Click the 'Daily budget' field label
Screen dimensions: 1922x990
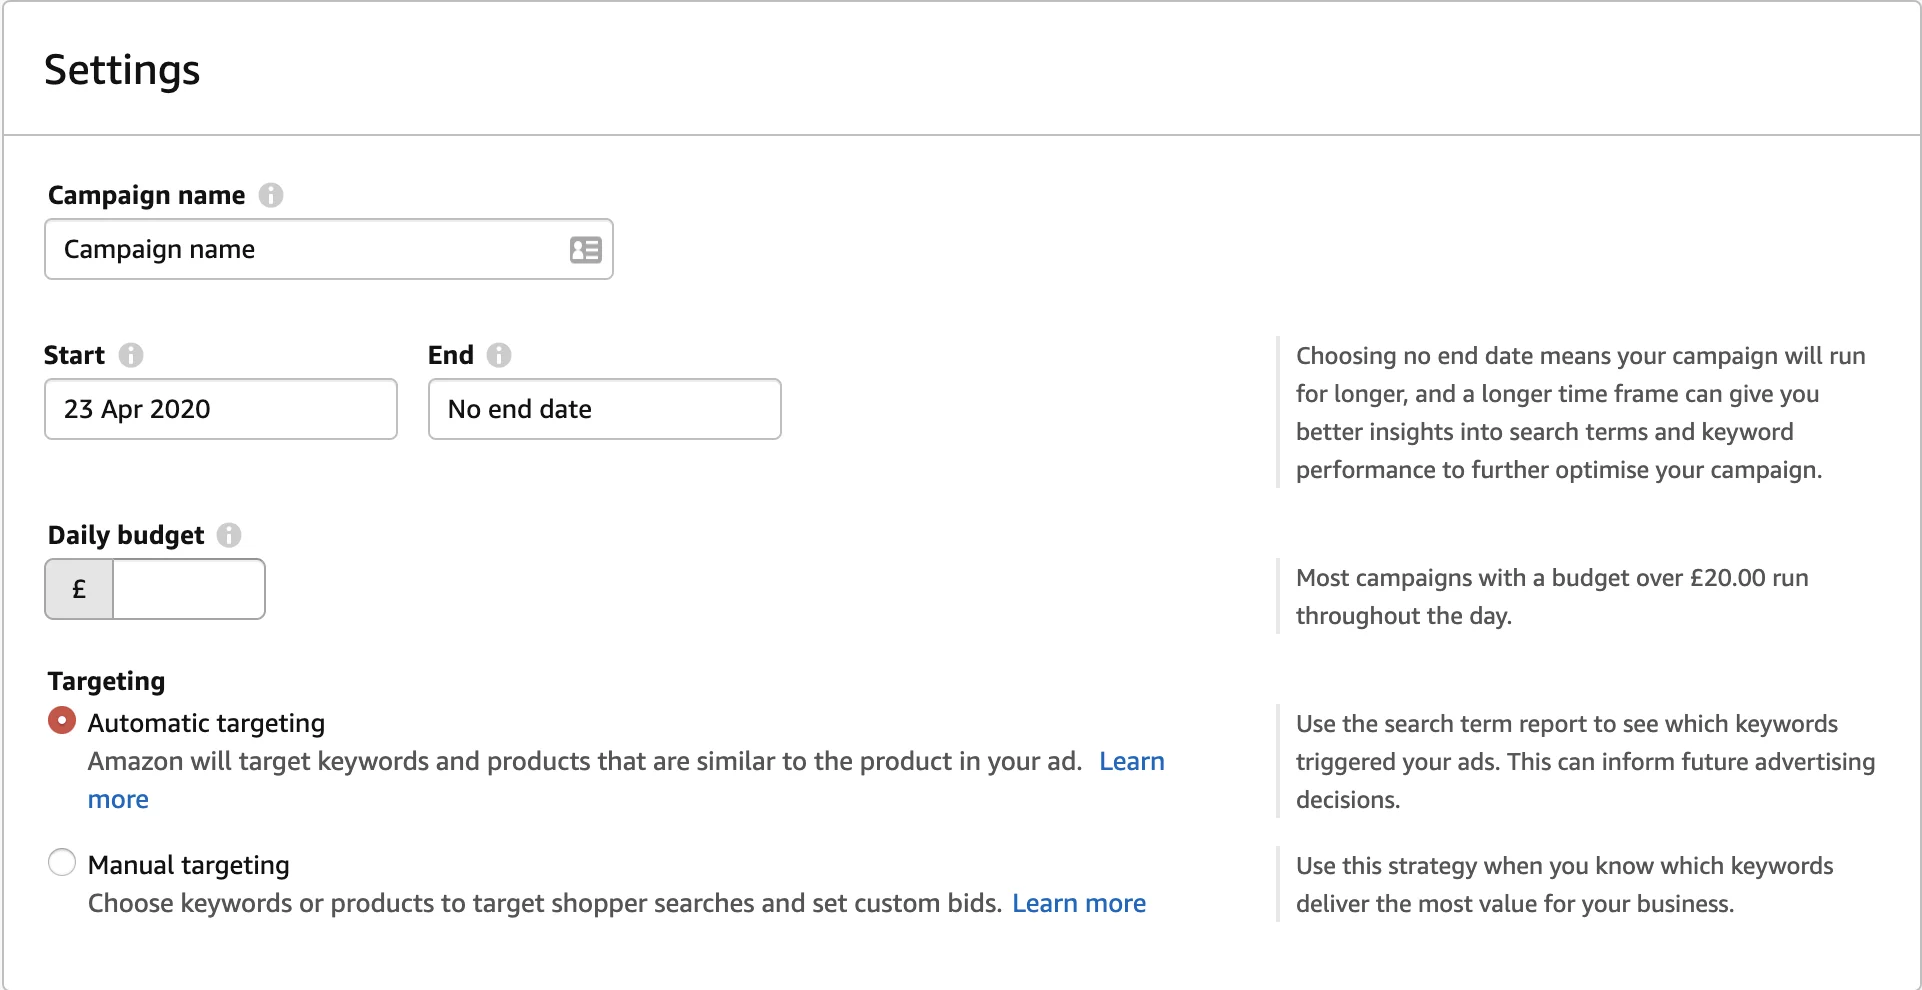pyautogui.click(x=126, y=535)
